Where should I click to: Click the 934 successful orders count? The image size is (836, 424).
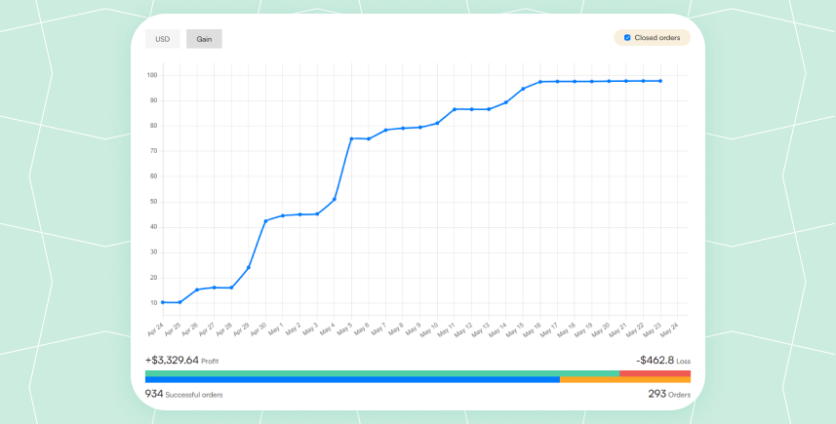(x=154, y=395)
